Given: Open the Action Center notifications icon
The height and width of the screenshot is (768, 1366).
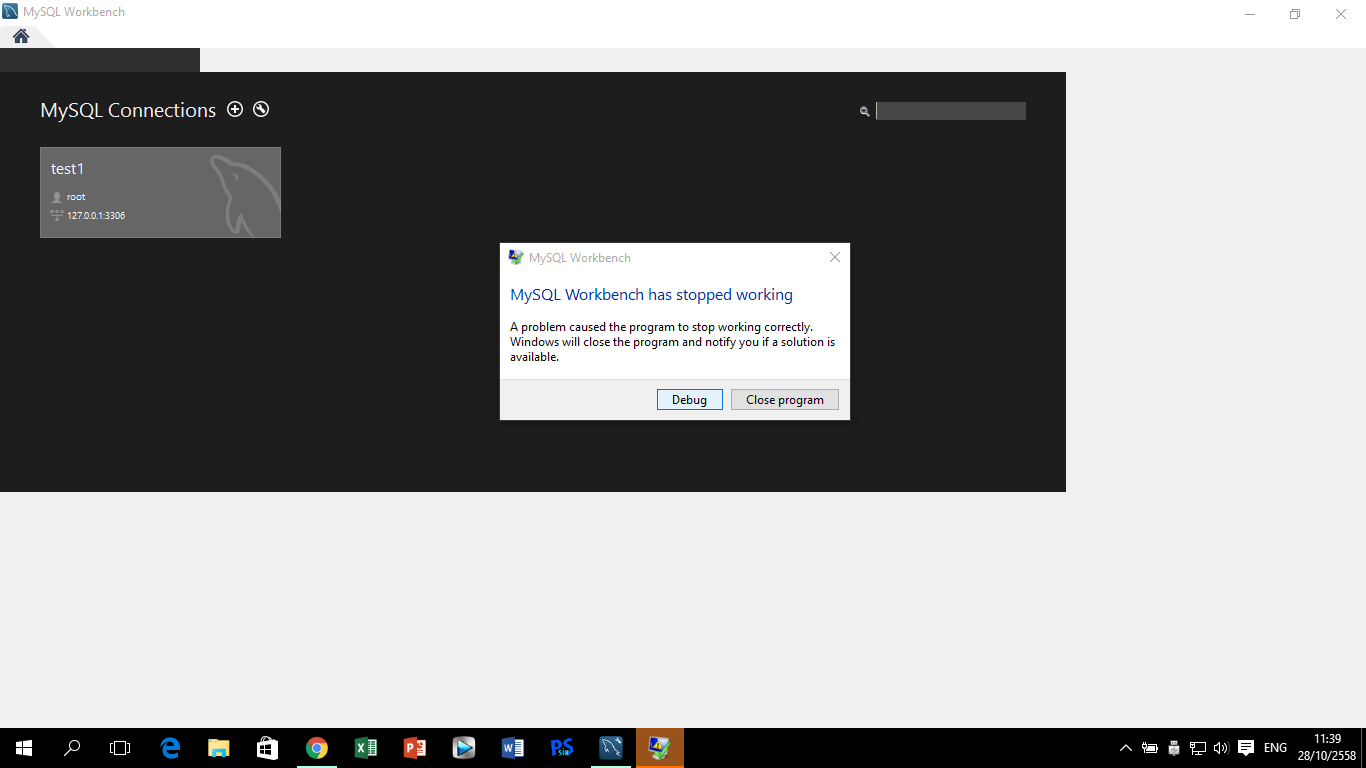Looking at the screenshot, I should pyautogui.click(x=1246, y=747).
